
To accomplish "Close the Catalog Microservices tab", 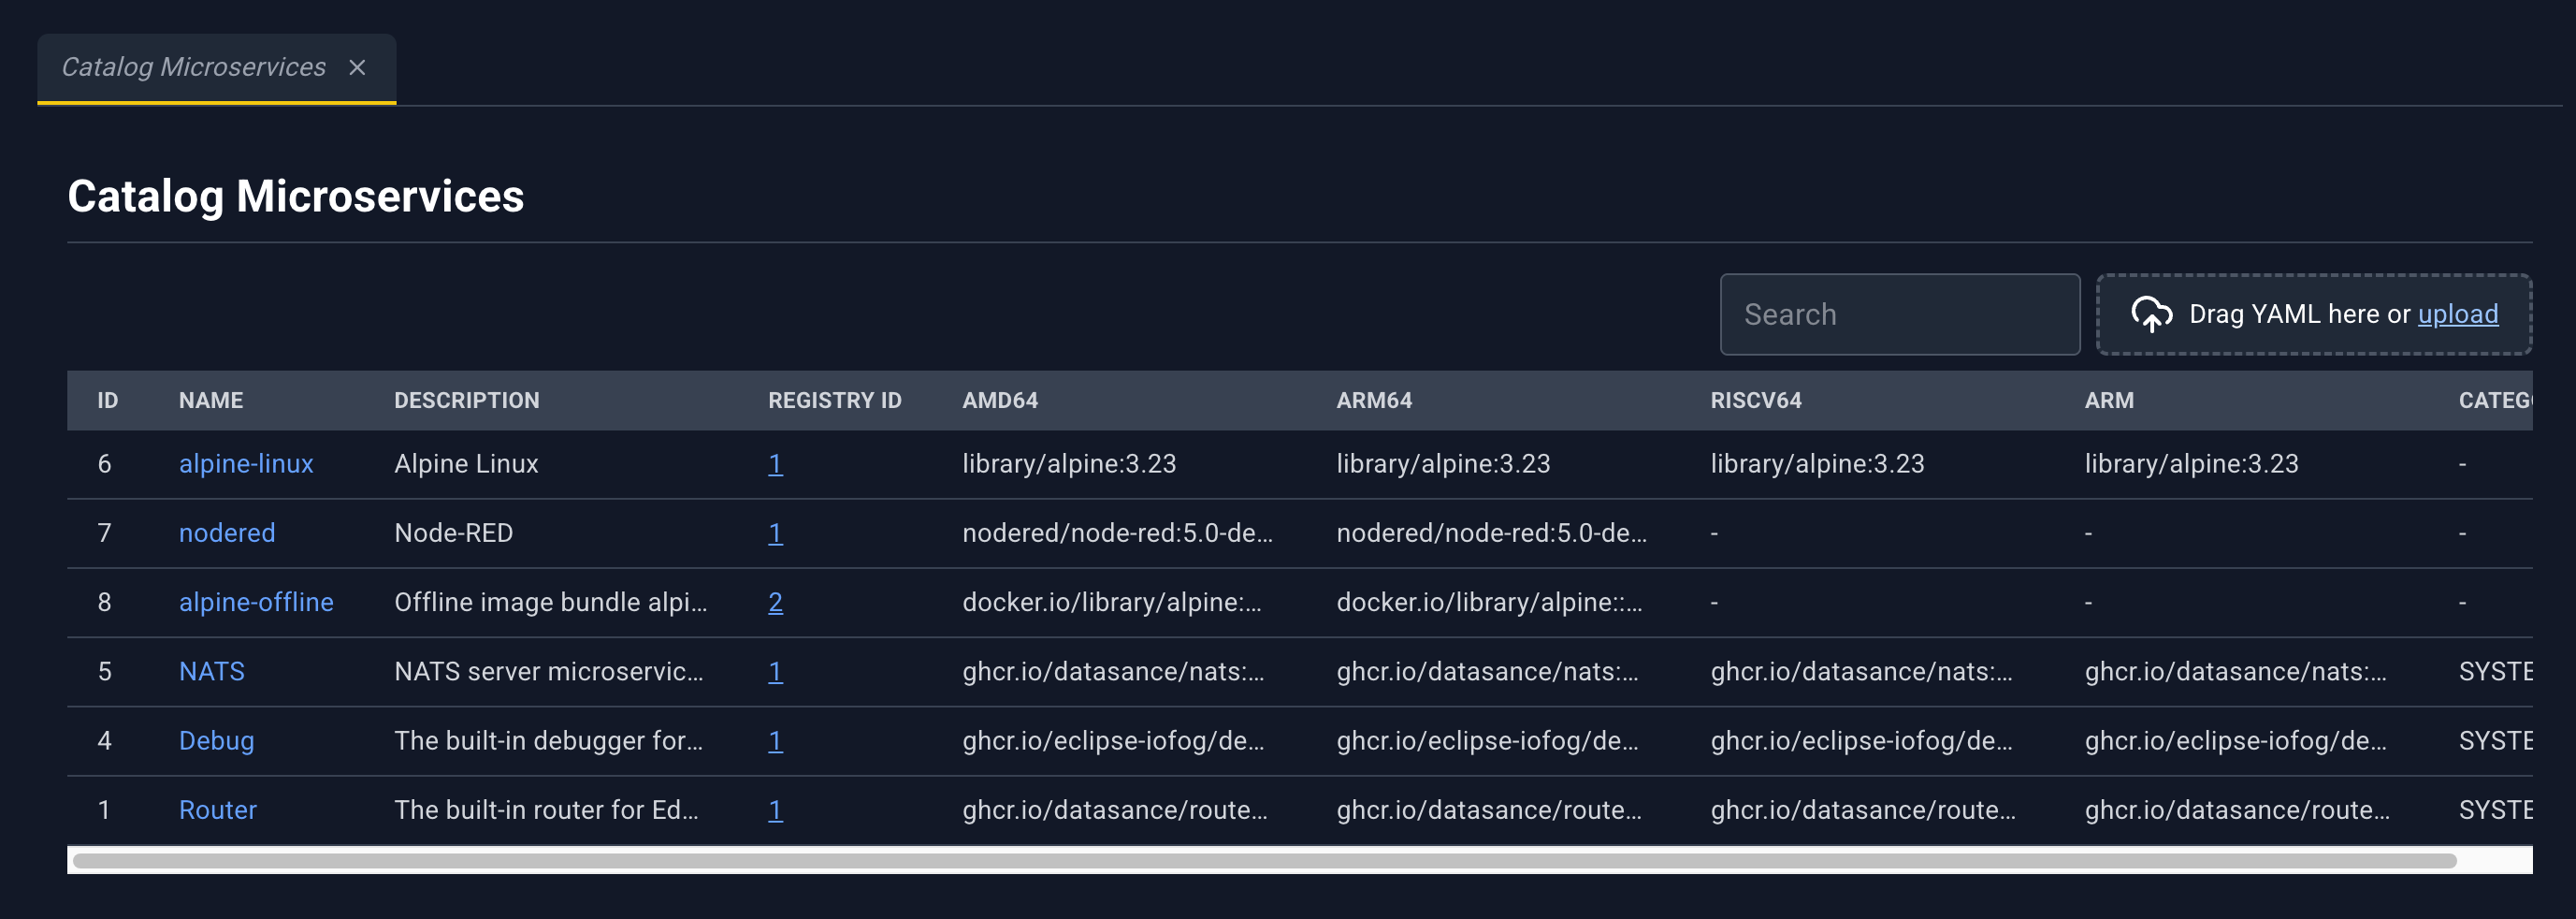I will pyautogui.click(x=357, y=67).
